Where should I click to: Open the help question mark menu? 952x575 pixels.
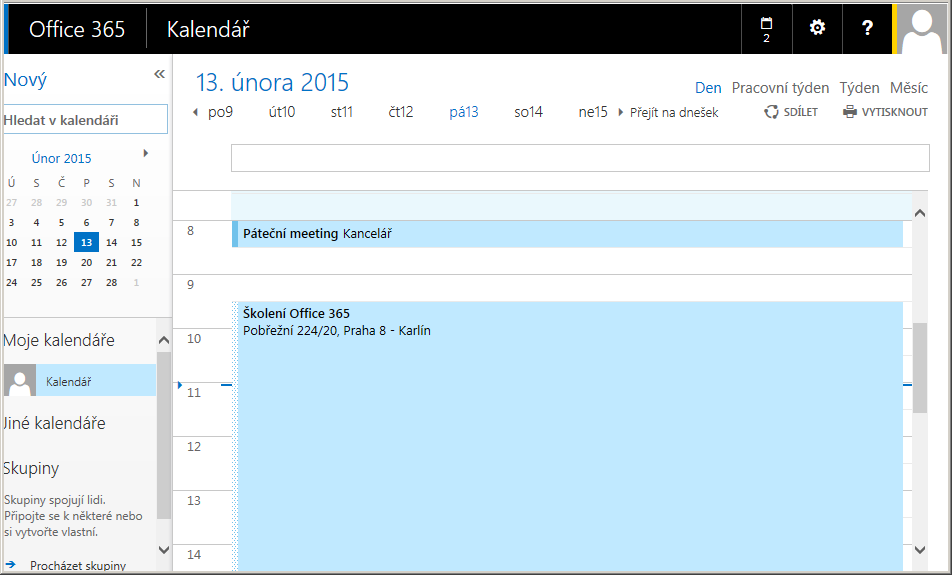click(867, 28)
